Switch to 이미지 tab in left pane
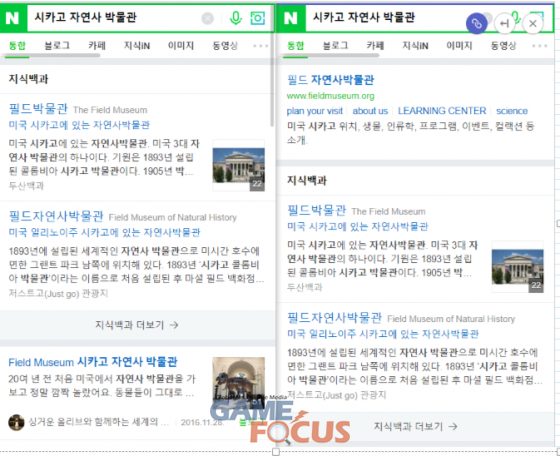This screenshot has width=560, height=456. pyautogui.click(x=181, y=46)
